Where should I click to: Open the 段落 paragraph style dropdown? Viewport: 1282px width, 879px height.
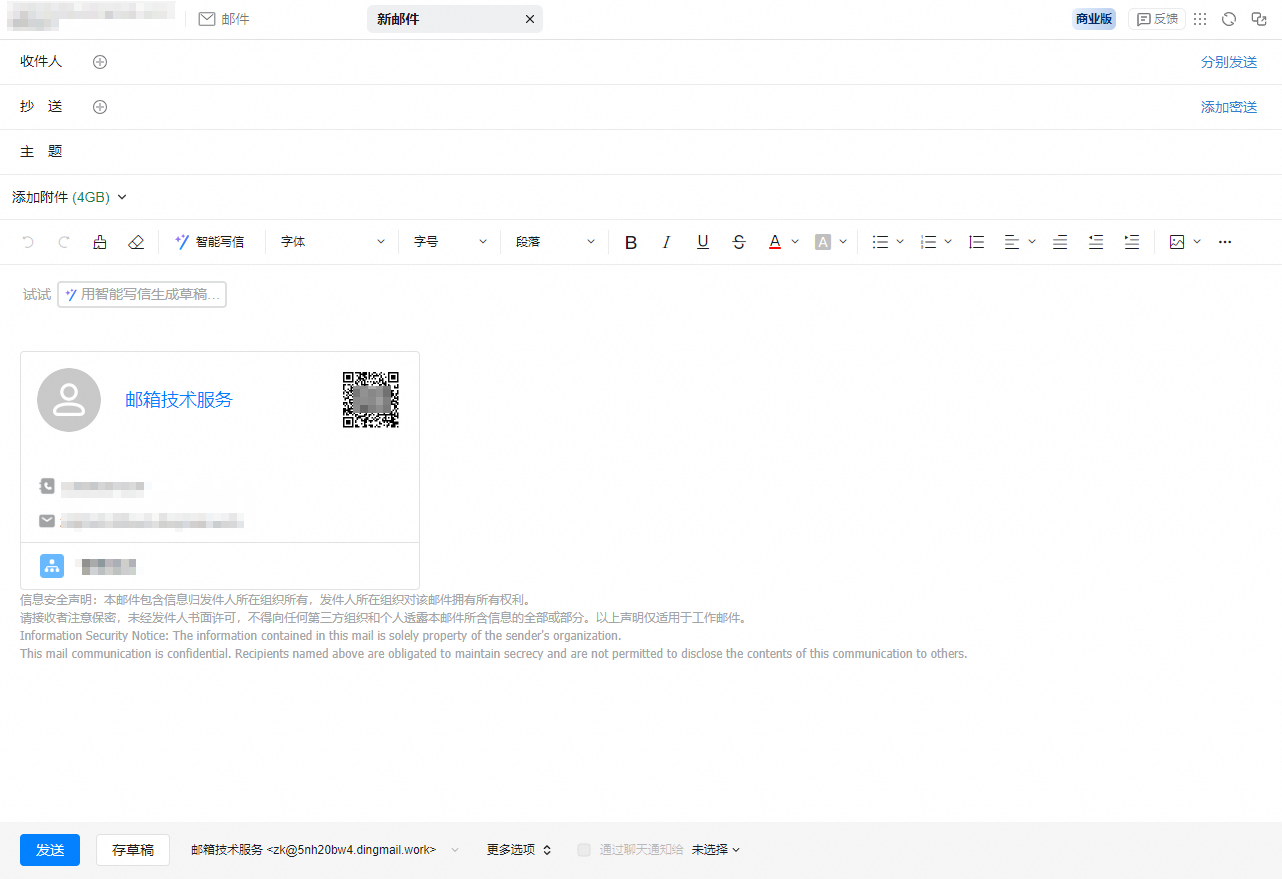click(555, 242)
